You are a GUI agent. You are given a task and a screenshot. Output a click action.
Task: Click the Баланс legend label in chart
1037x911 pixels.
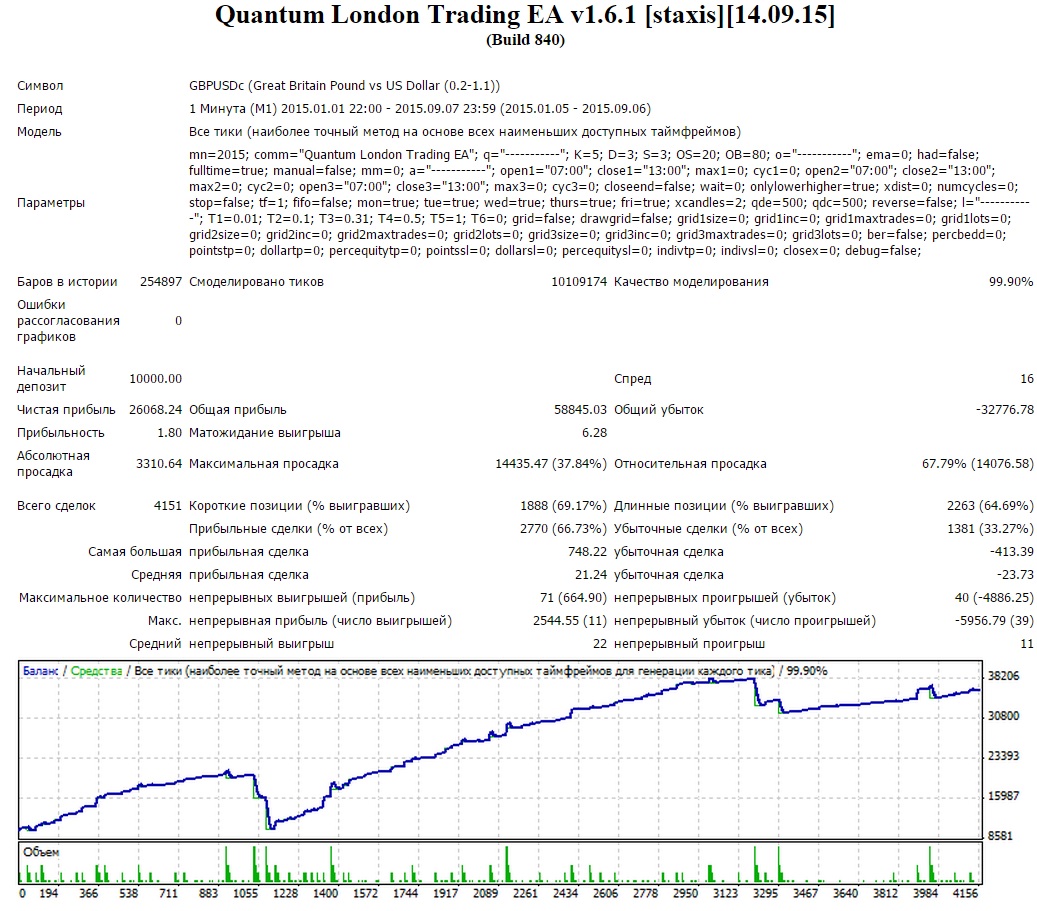[x=41, y=671]
